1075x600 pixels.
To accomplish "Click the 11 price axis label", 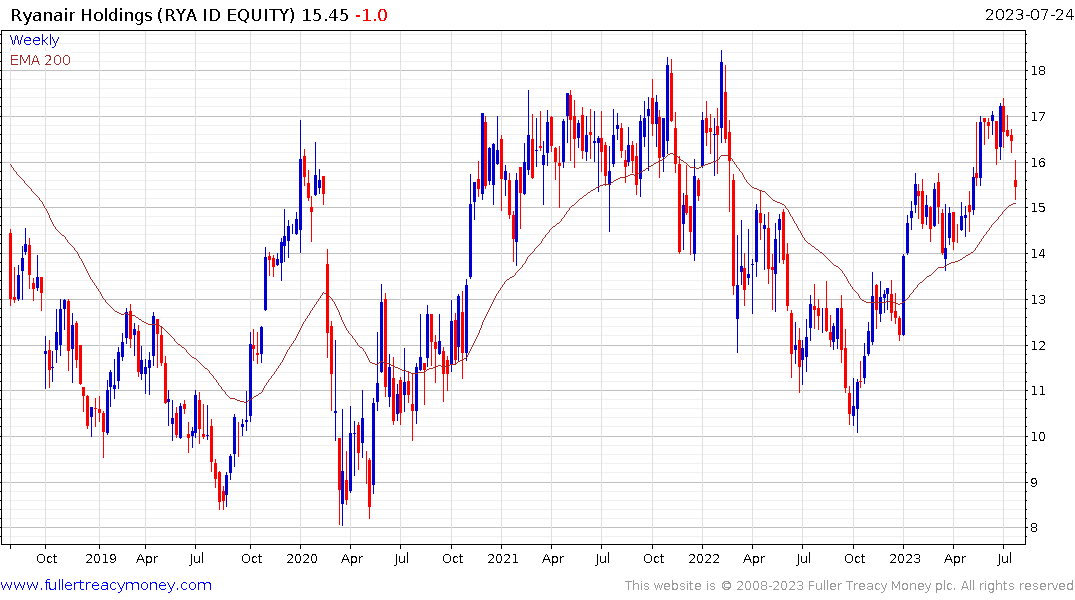I will coord(1038,391).
